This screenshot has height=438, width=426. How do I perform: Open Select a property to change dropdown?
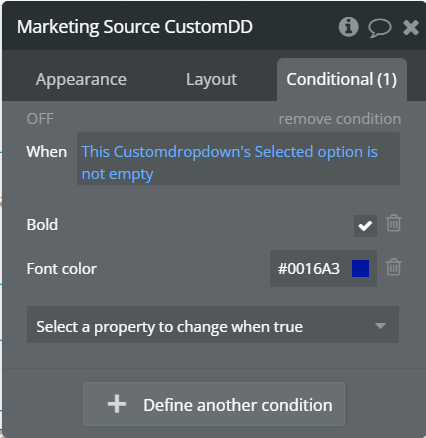213,325
